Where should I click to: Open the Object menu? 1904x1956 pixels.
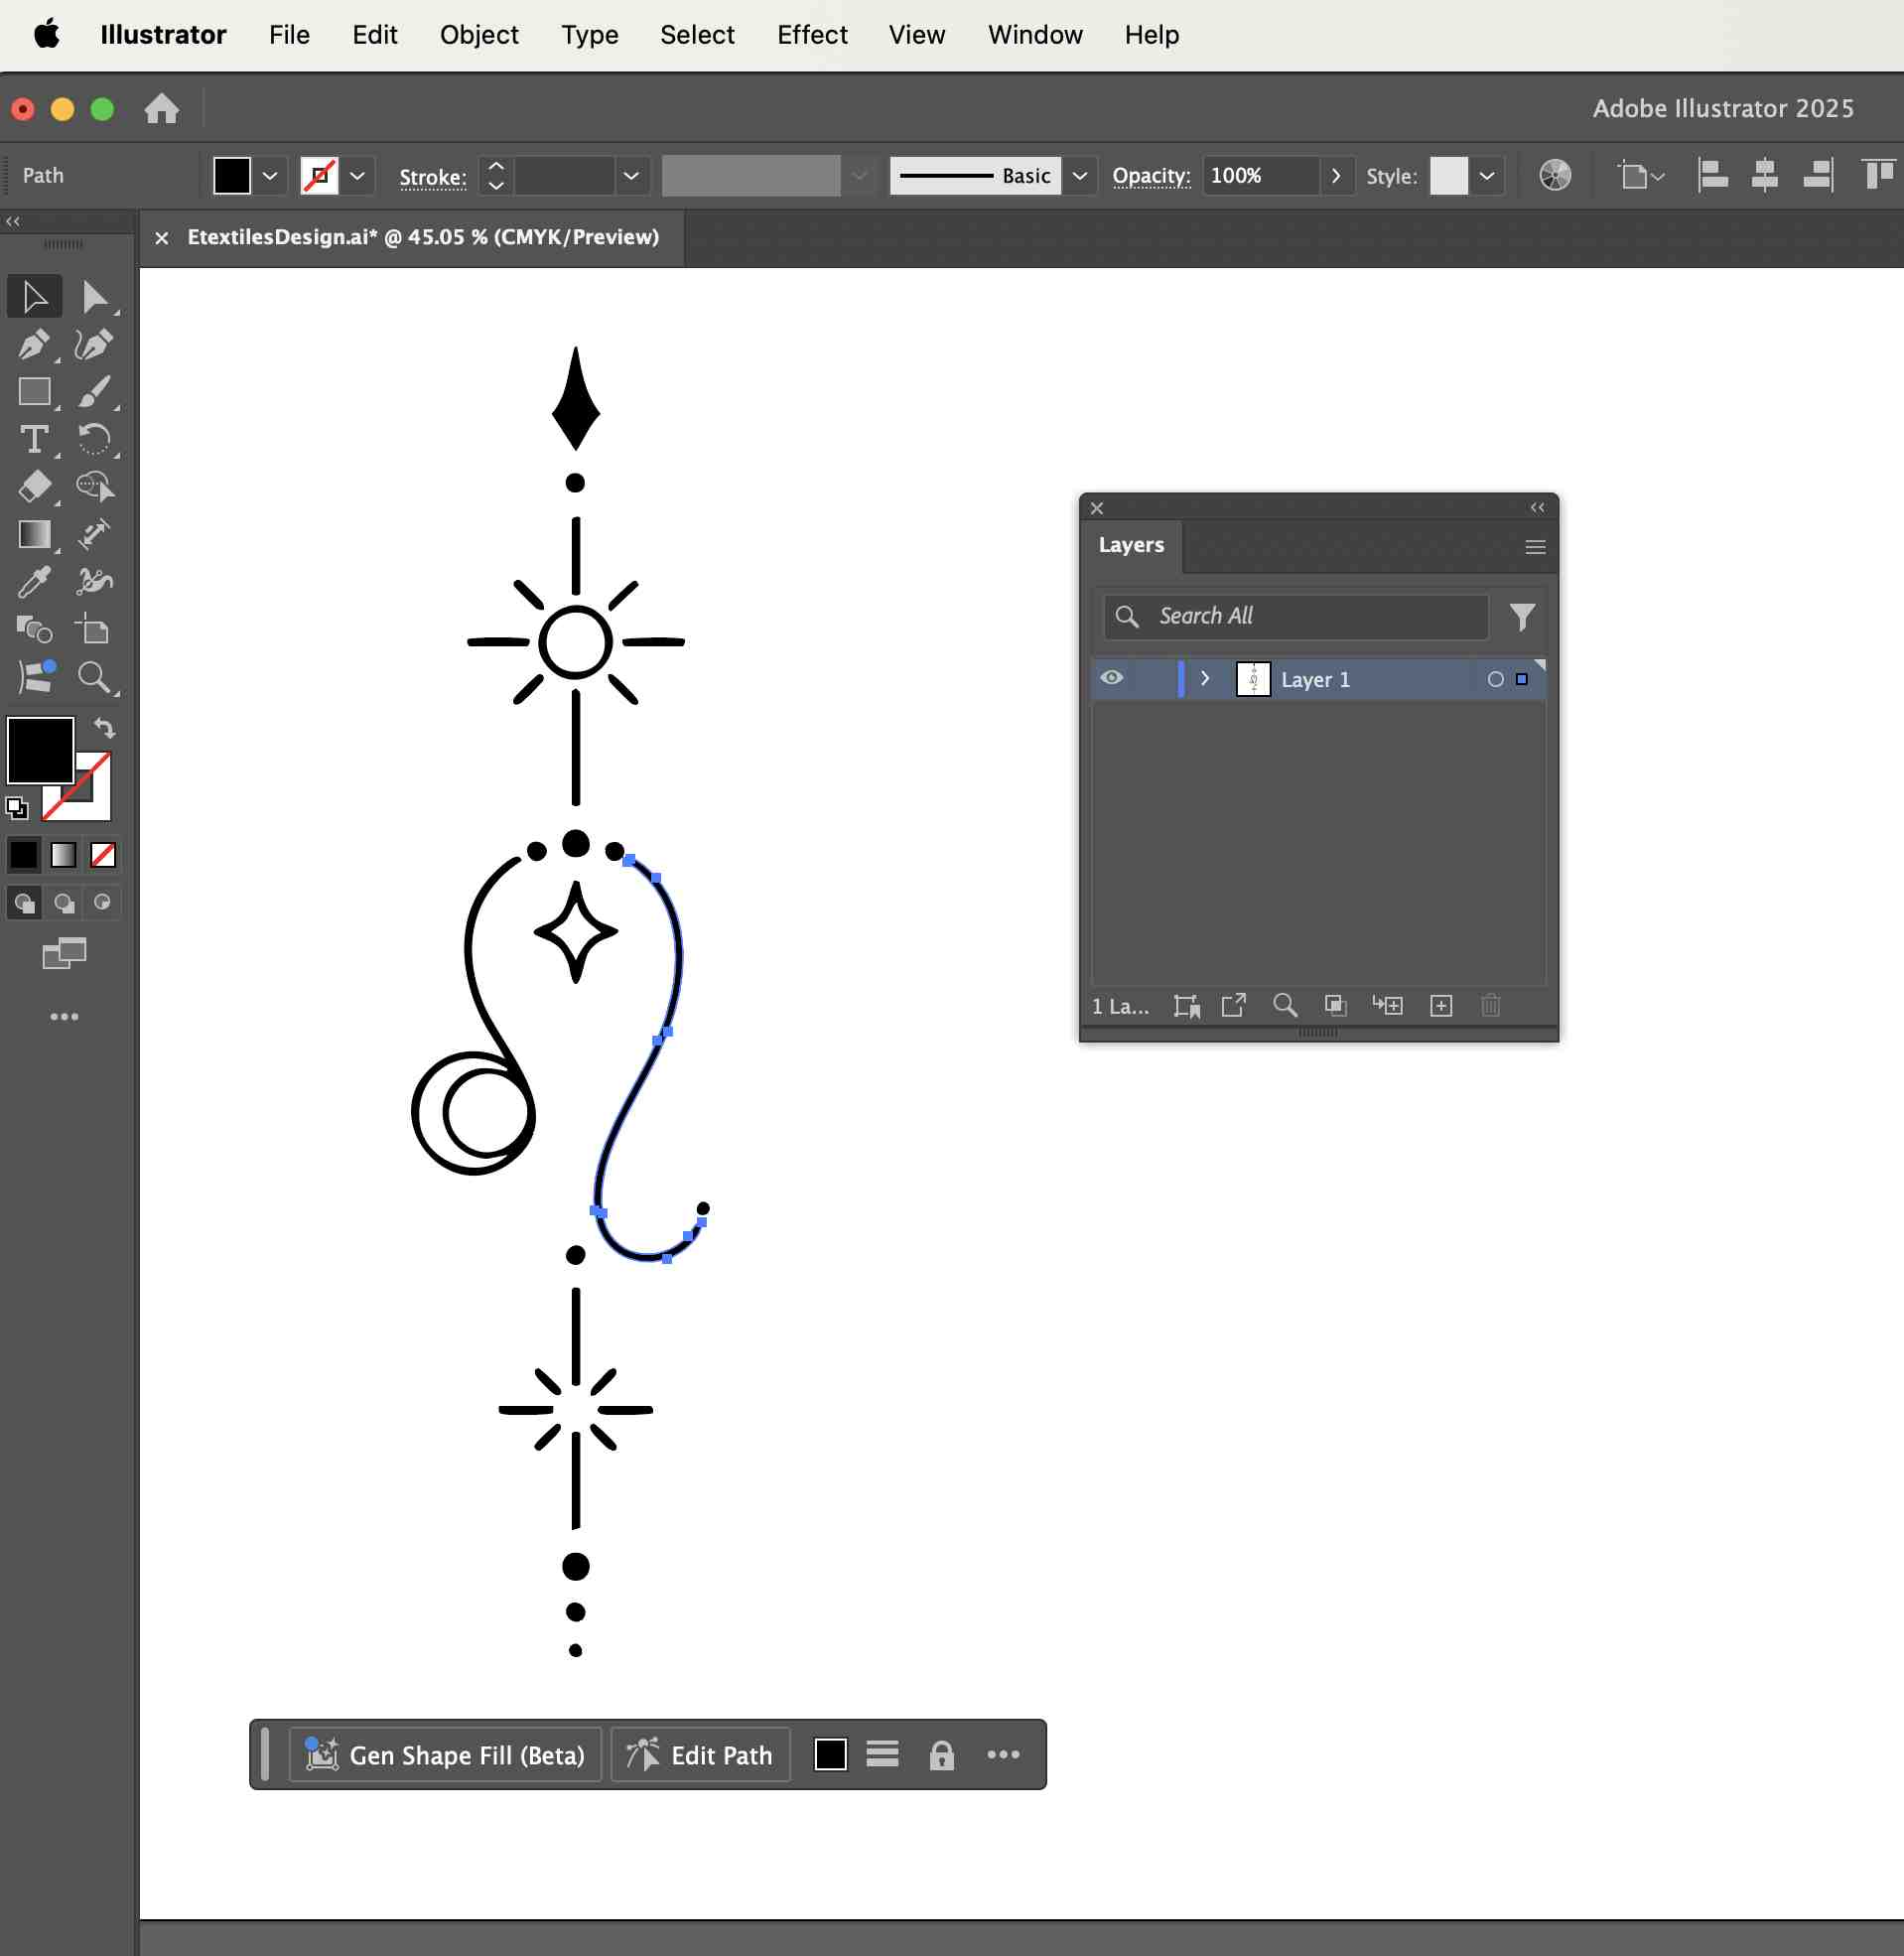(x=479, y=35)
